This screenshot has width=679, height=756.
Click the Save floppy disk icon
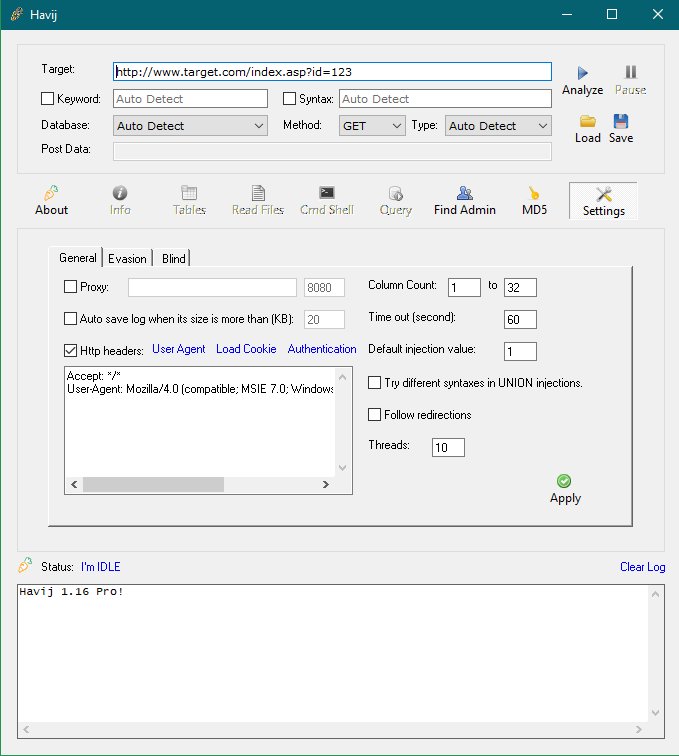coord(621,121)
